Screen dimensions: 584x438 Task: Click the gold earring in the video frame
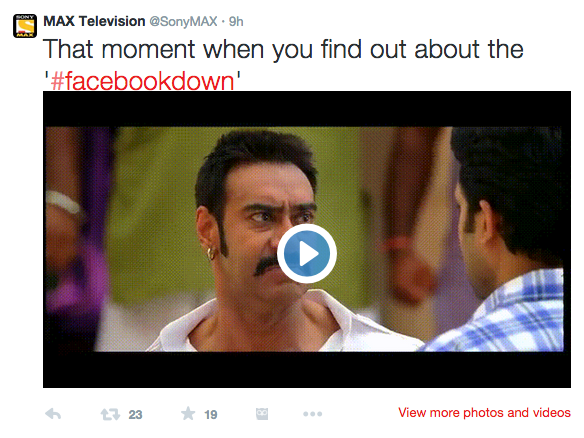pyautogui.click(x=211, y=254)
